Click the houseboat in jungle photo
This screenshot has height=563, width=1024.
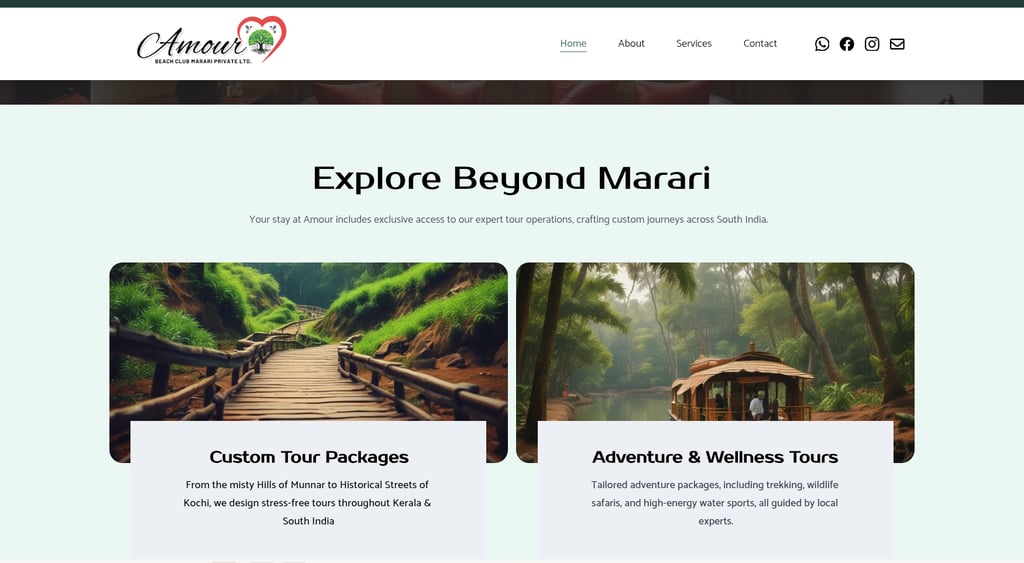pyautogui.click(x=715, y=341)
